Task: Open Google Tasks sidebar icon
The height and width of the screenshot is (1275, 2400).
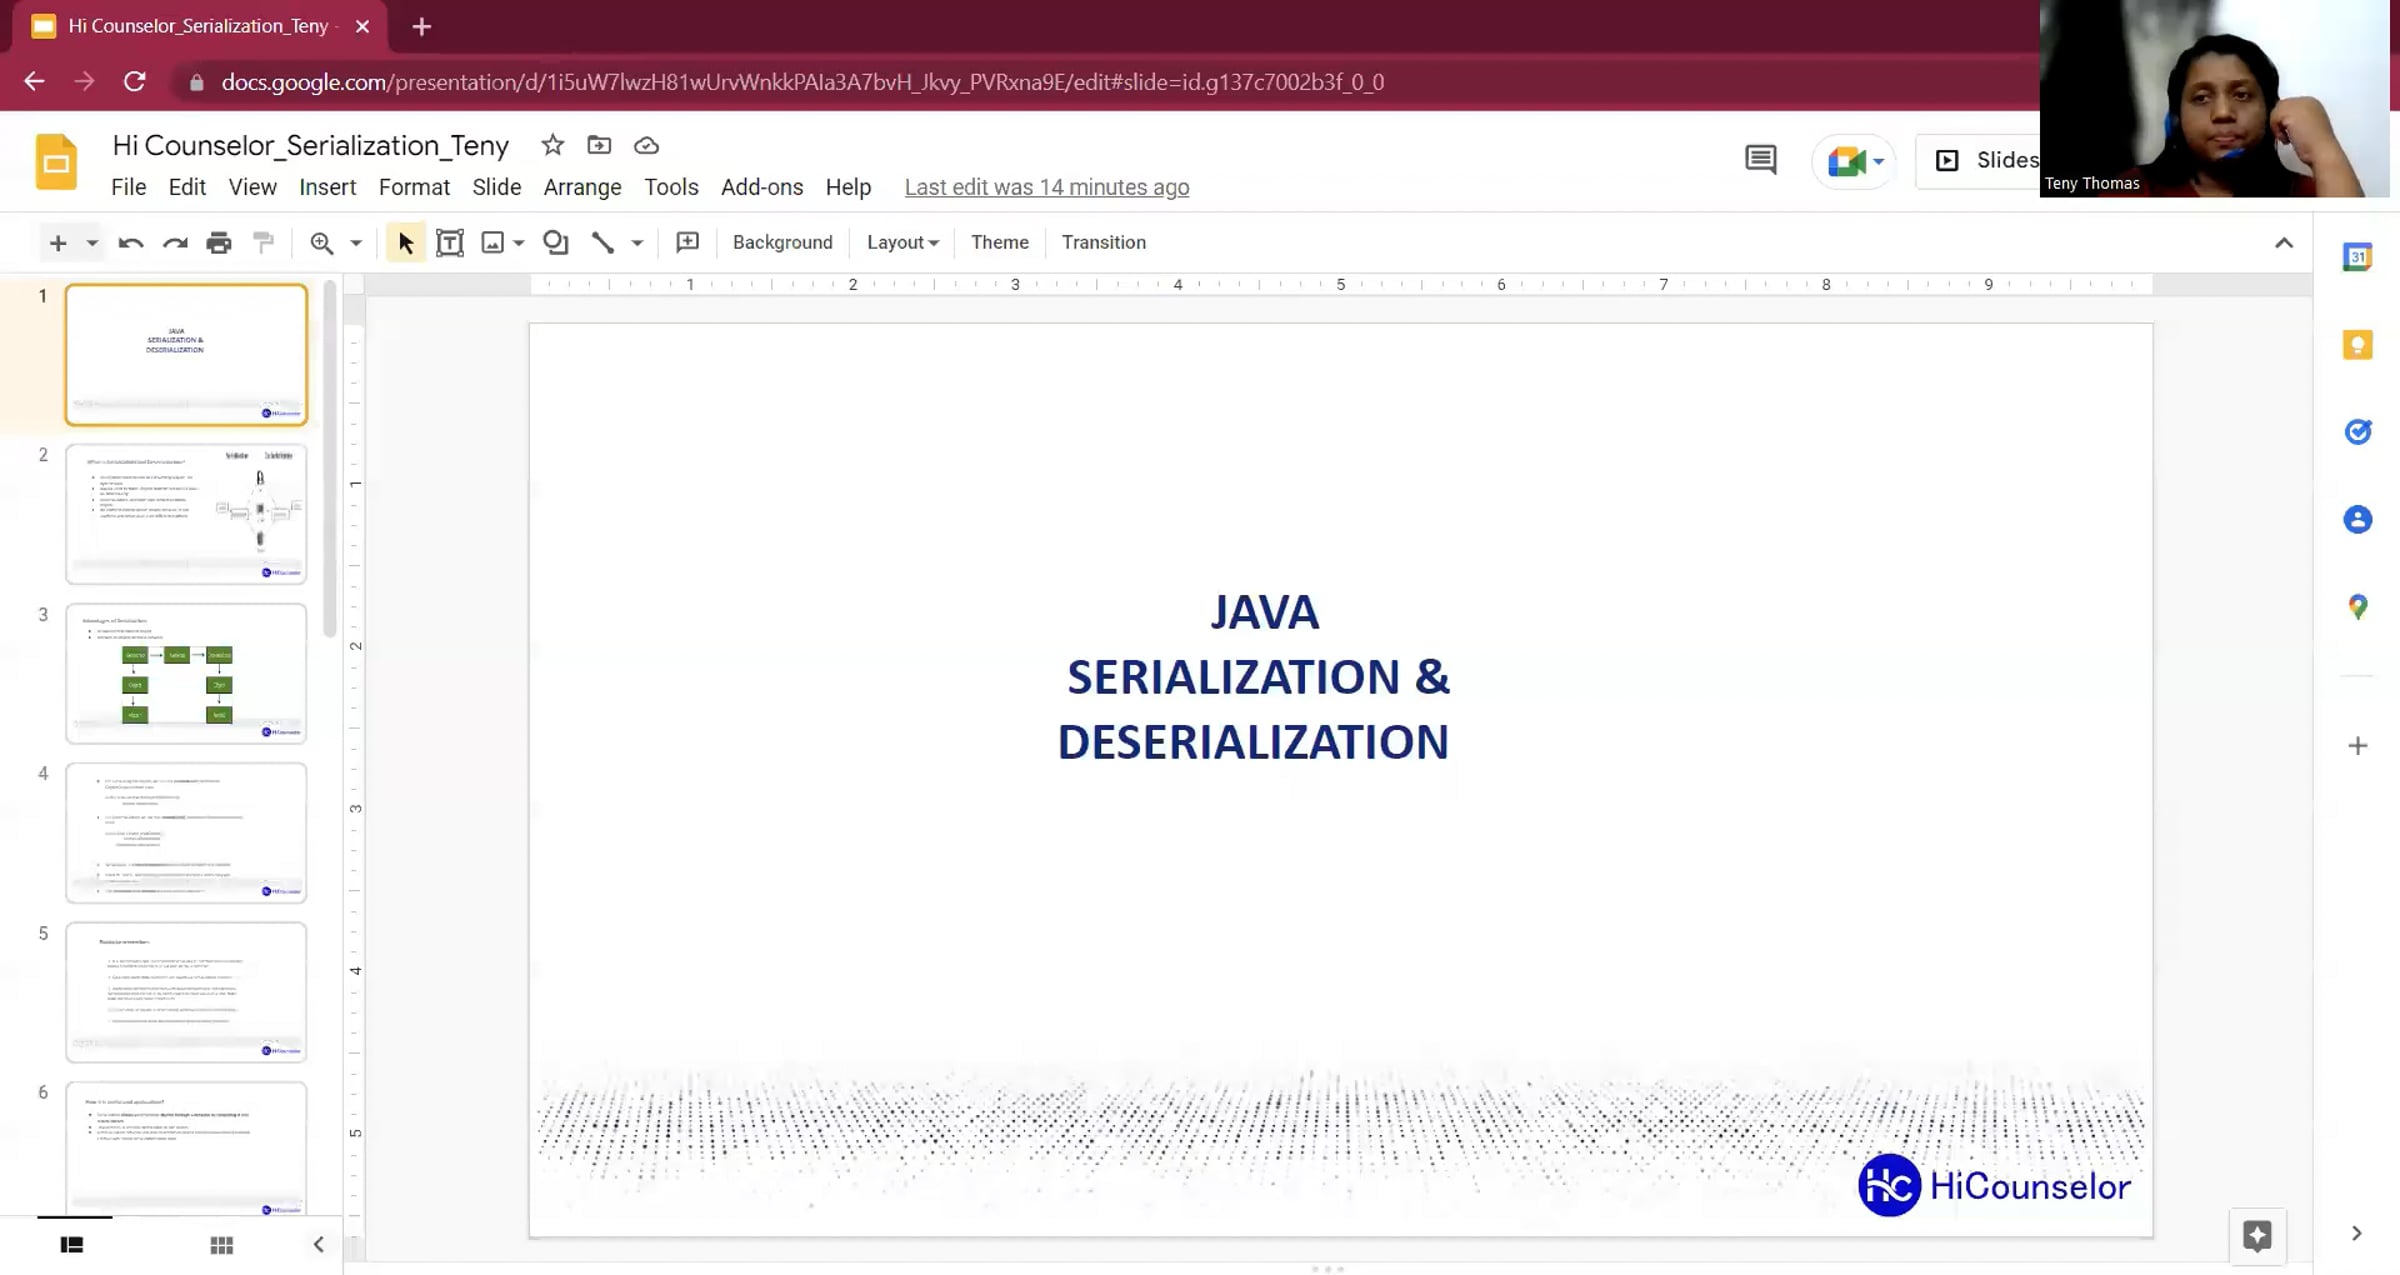Action: click(2357, 432)
